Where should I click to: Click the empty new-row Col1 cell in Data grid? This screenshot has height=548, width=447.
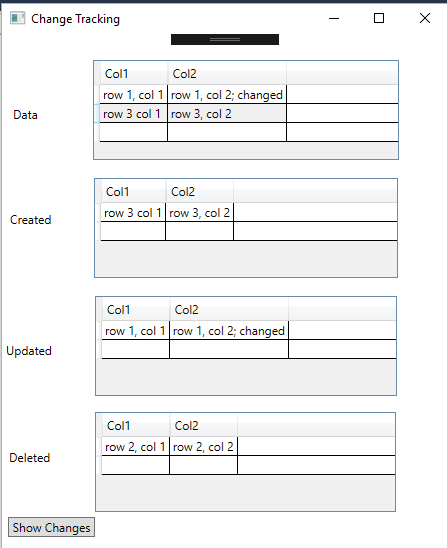(134, 132)
